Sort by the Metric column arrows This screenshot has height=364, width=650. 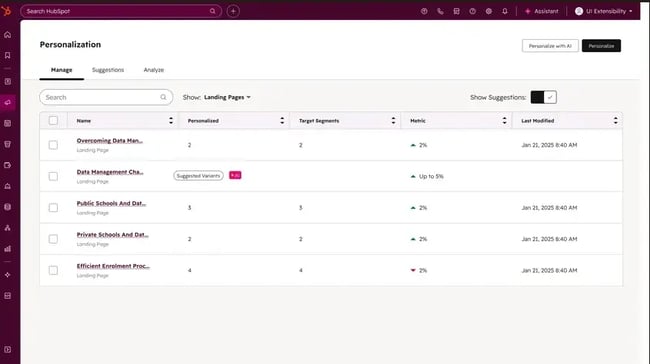tap(504, 121)
